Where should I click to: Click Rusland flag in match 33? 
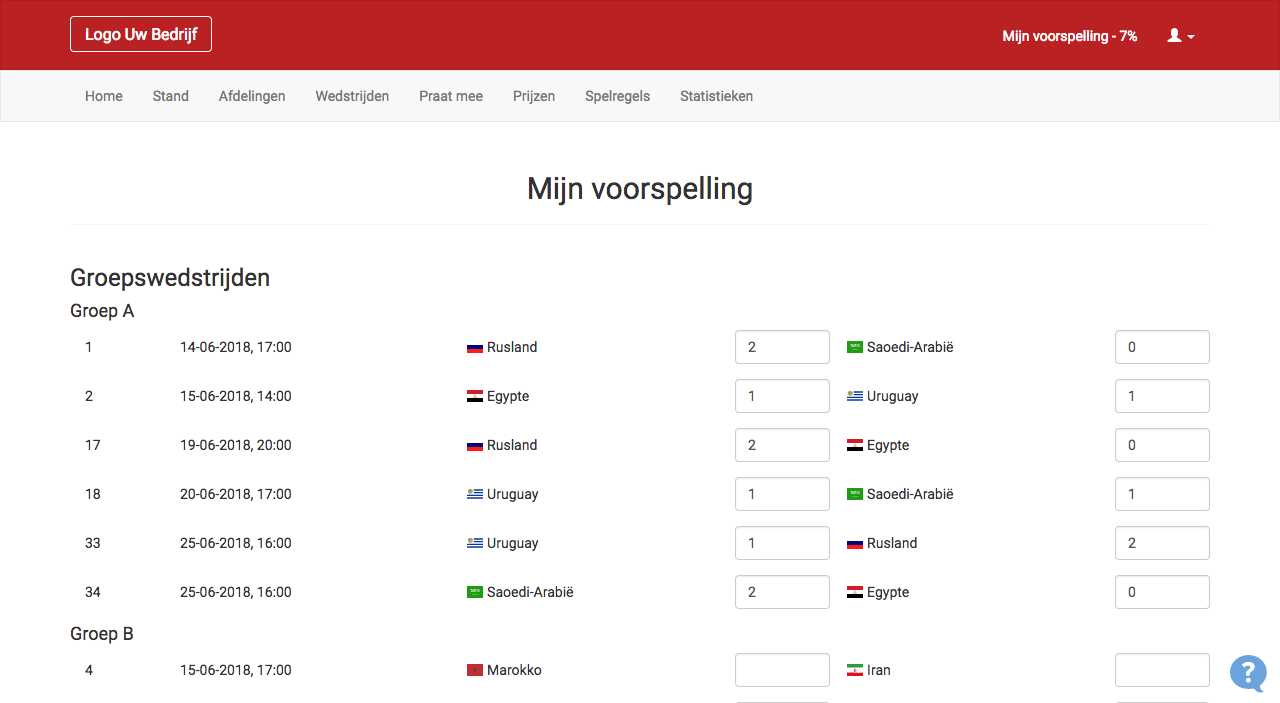(855, 544)
